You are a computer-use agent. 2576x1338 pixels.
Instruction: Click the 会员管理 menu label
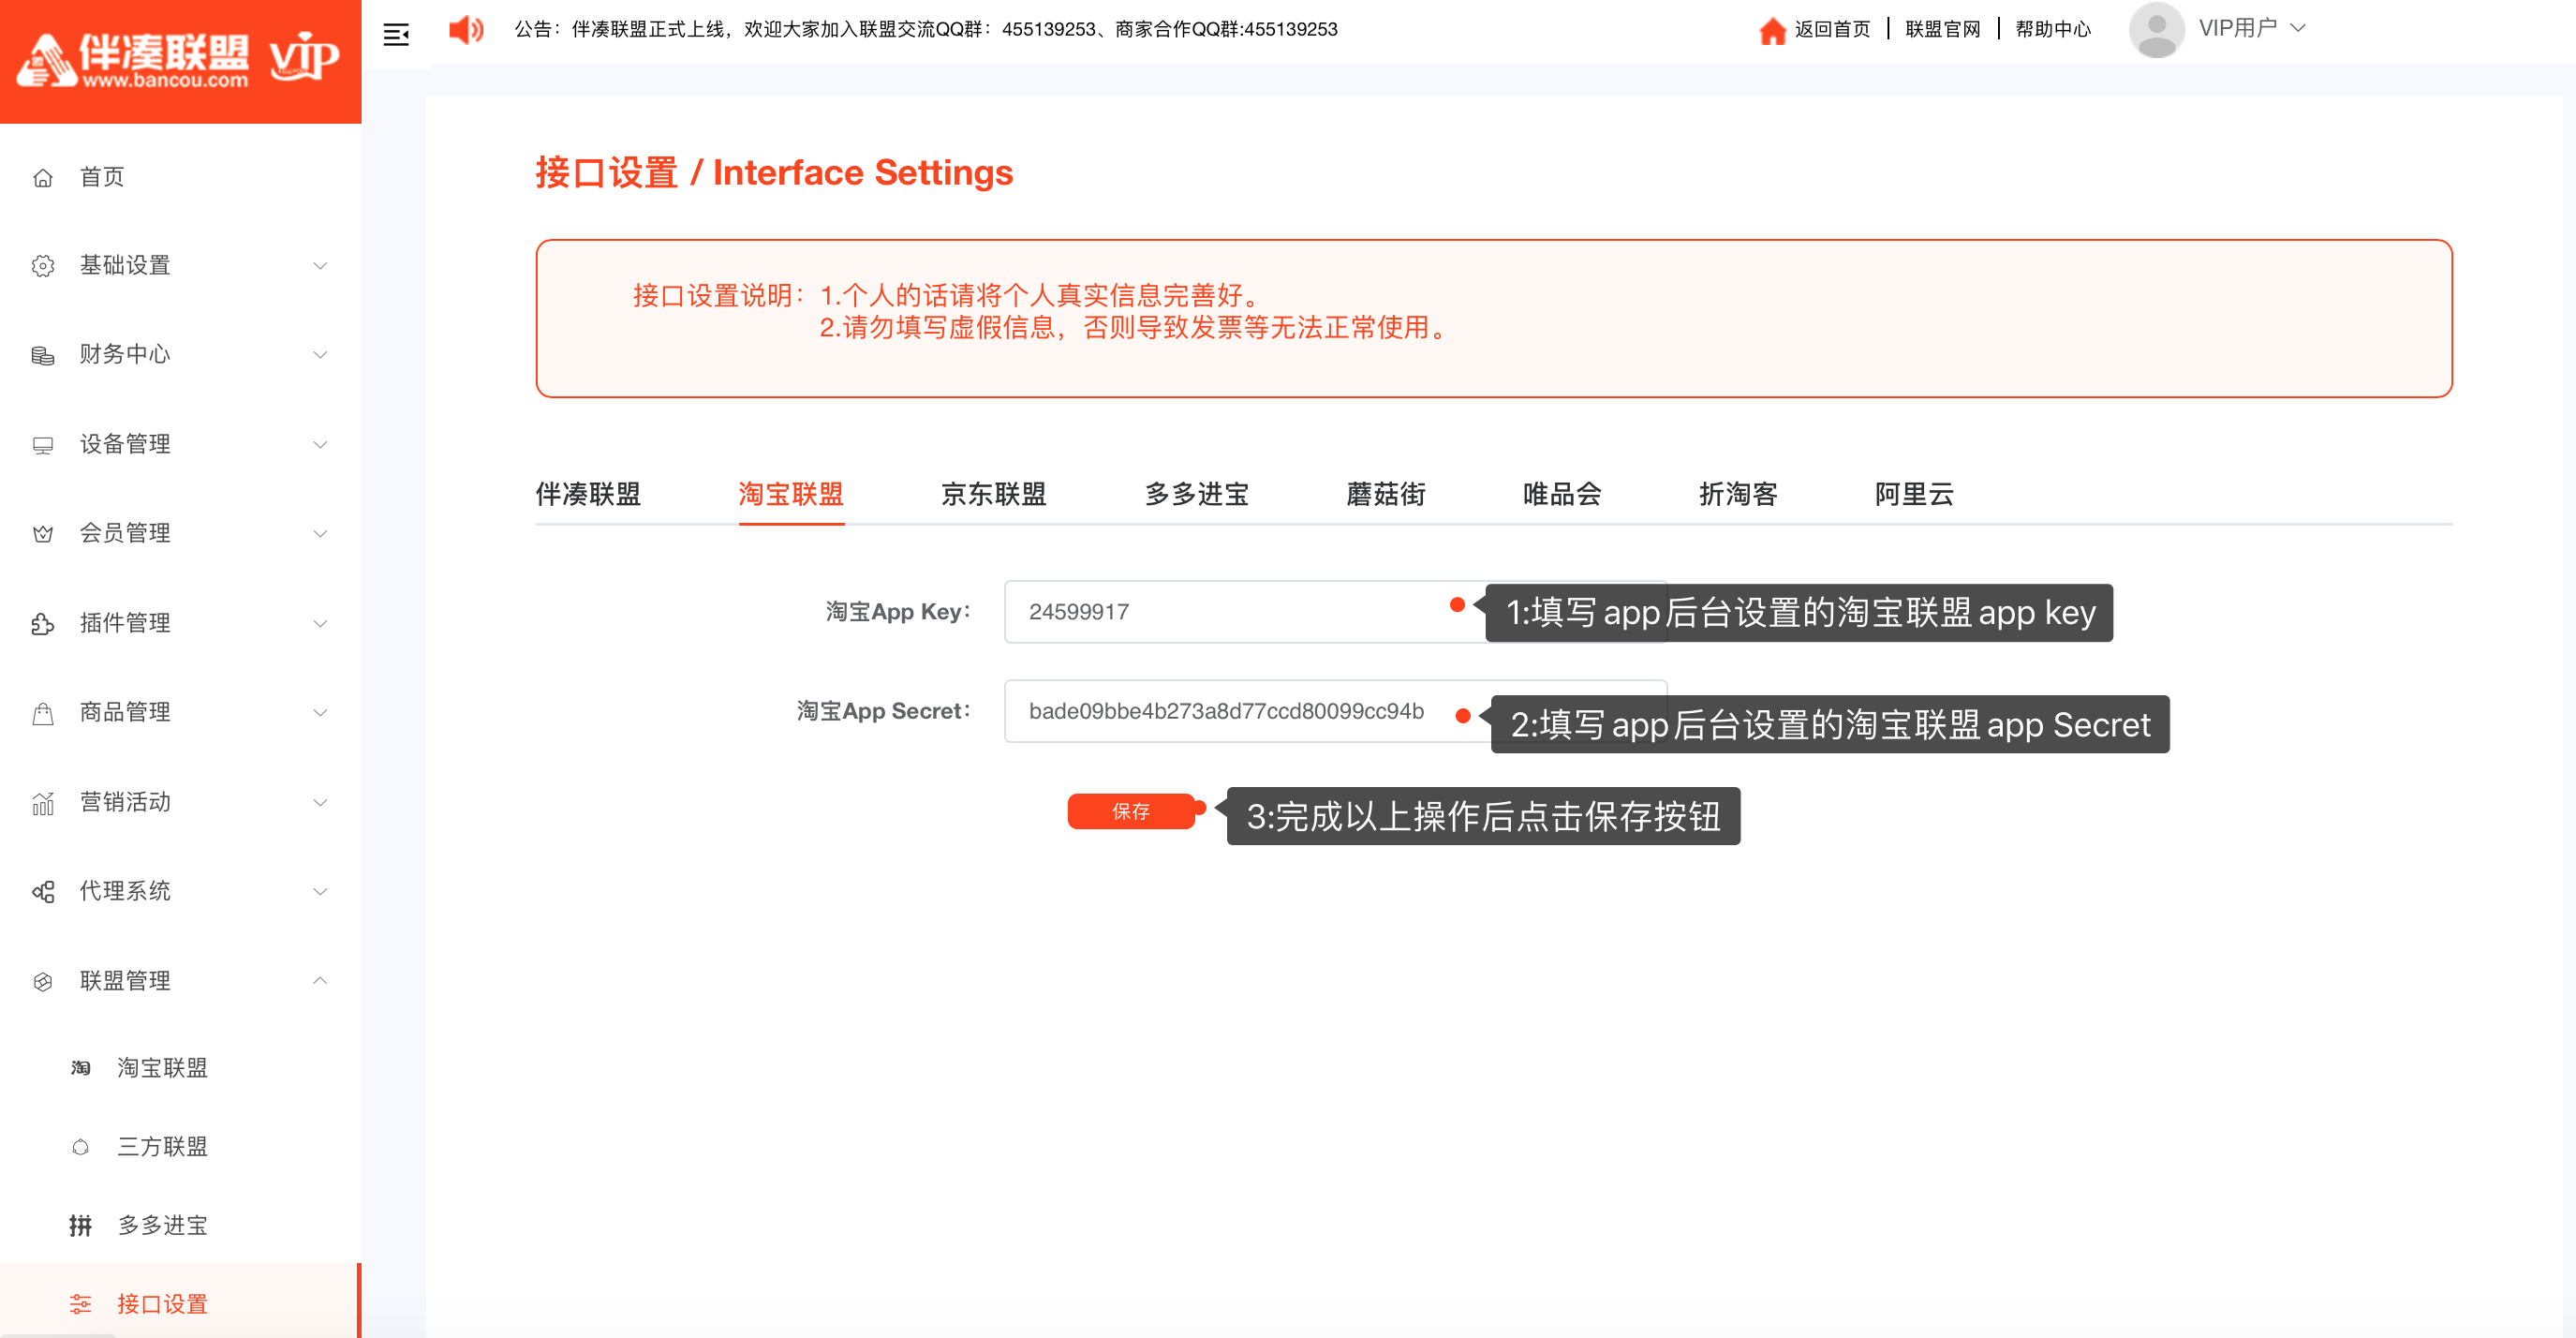pyautogui.click(x=125, y=534)
